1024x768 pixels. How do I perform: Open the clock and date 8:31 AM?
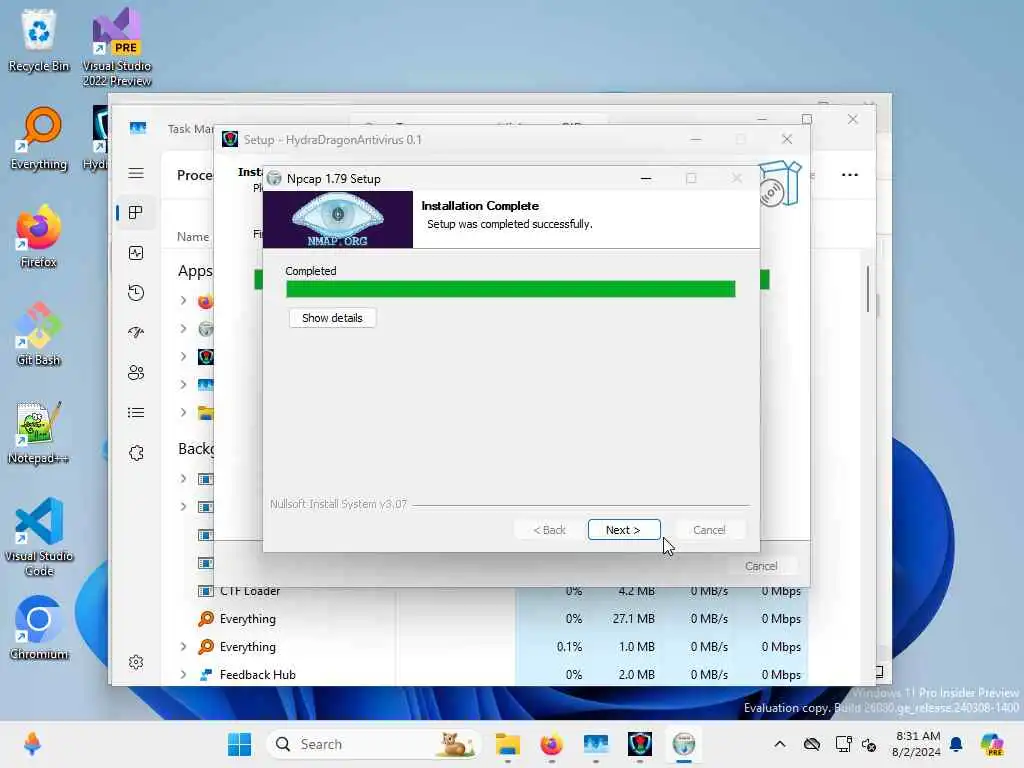coord(916,744)
